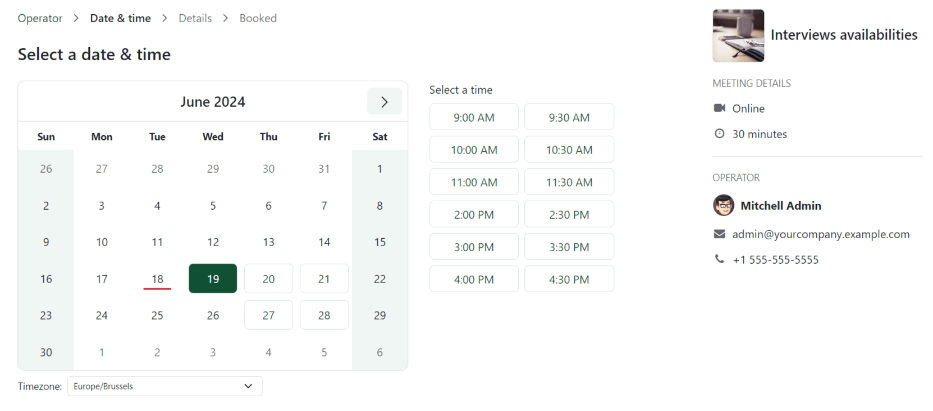Click the clock icon beside 30 minutes
Screen dimensions: 933x411
719,134
